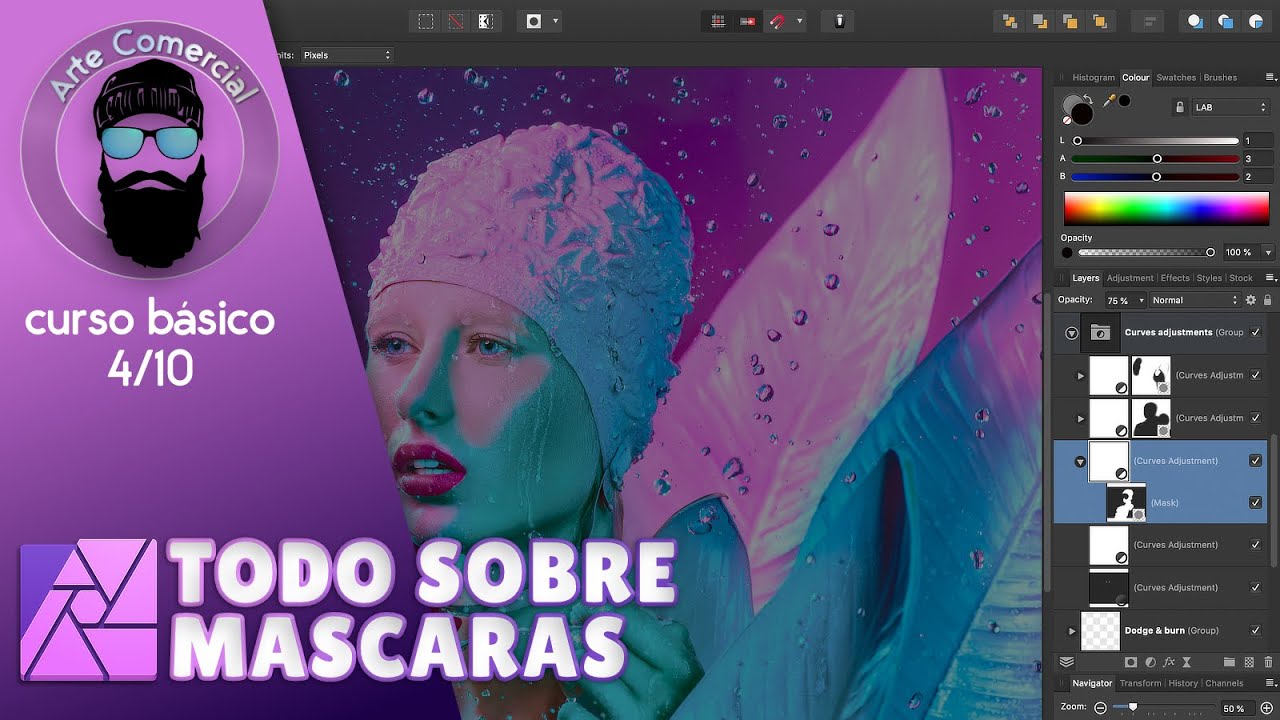This screenshot has height=720, width=1280.
Task: Toggle Dodge & burn group visibility checkbox
Action: (1255, 630)
